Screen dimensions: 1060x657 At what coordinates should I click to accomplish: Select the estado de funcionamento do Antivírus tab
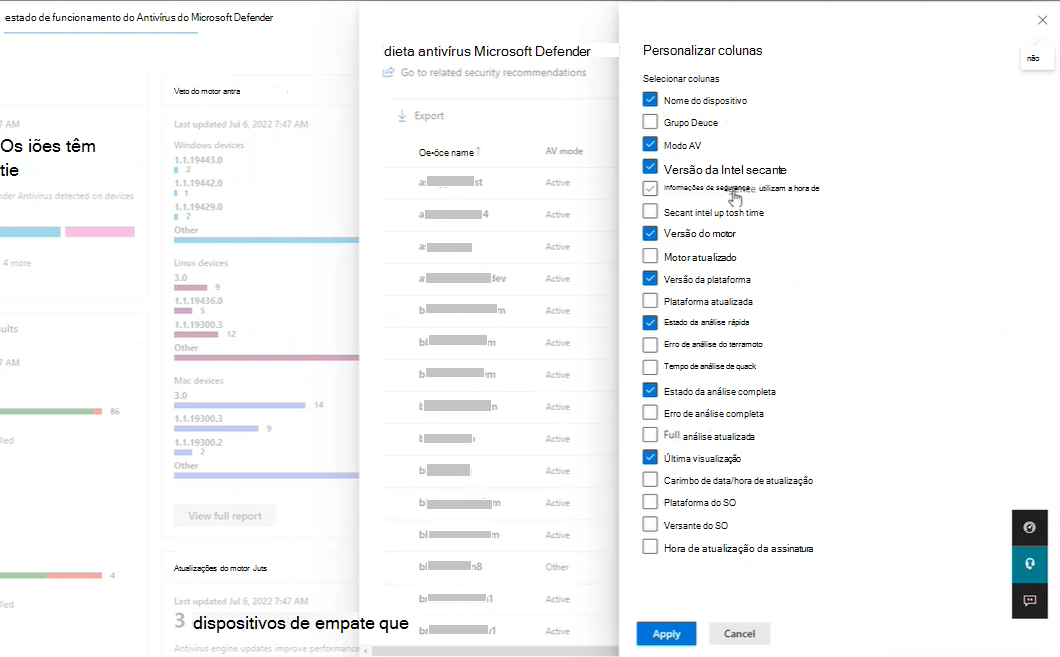click(x=139, y=18)
